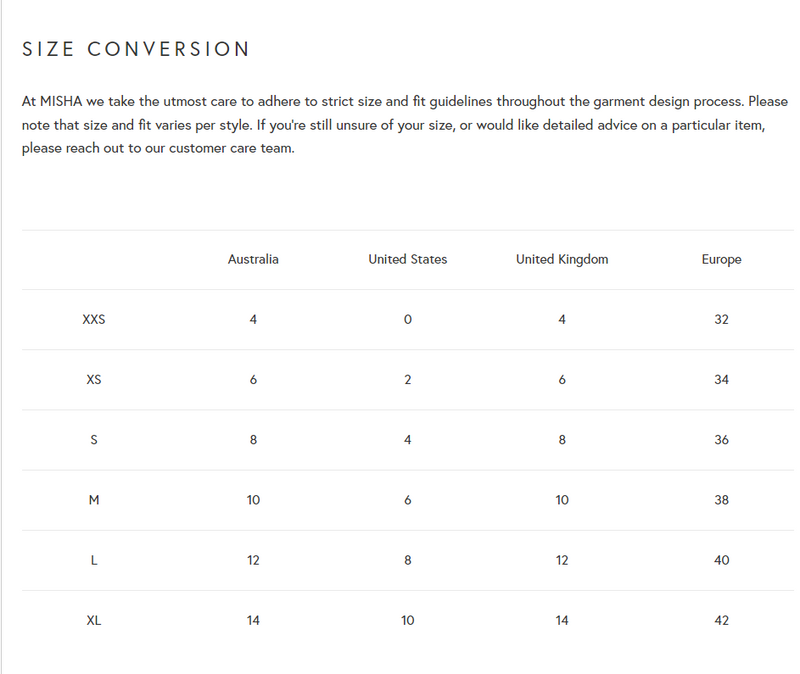Click the SIZE CONVERSION heading
Screen dimensions: 800x674
[136, 49]
